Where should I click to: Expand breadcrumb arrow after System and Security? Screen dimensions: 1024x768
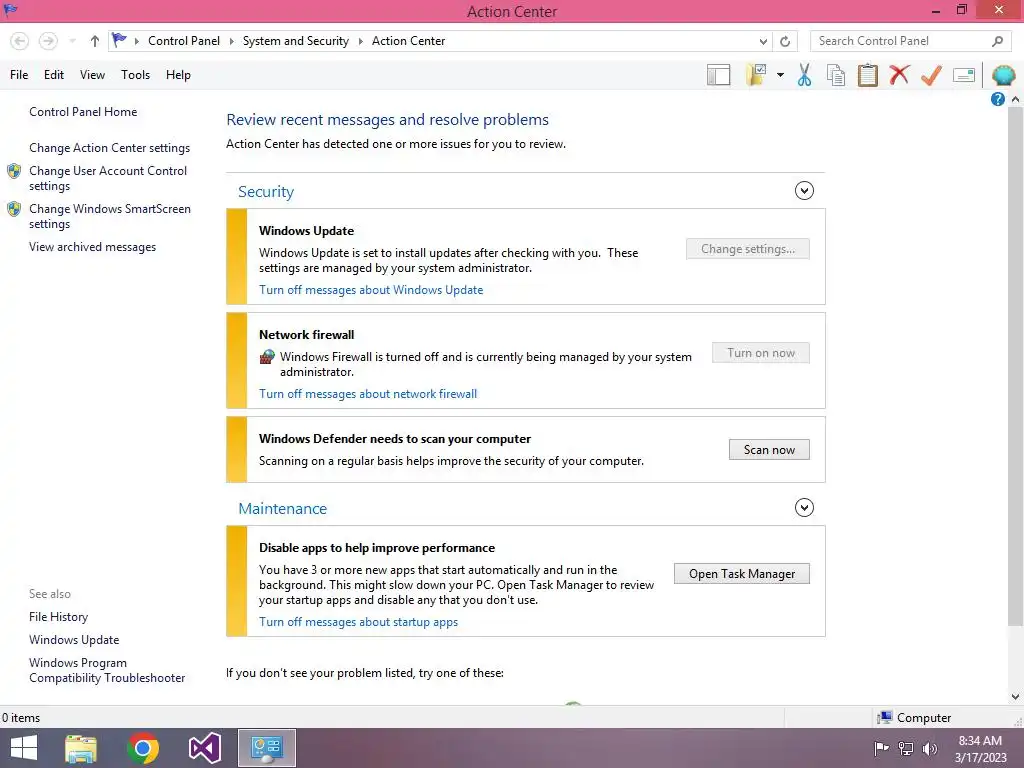tap(360, 41)
